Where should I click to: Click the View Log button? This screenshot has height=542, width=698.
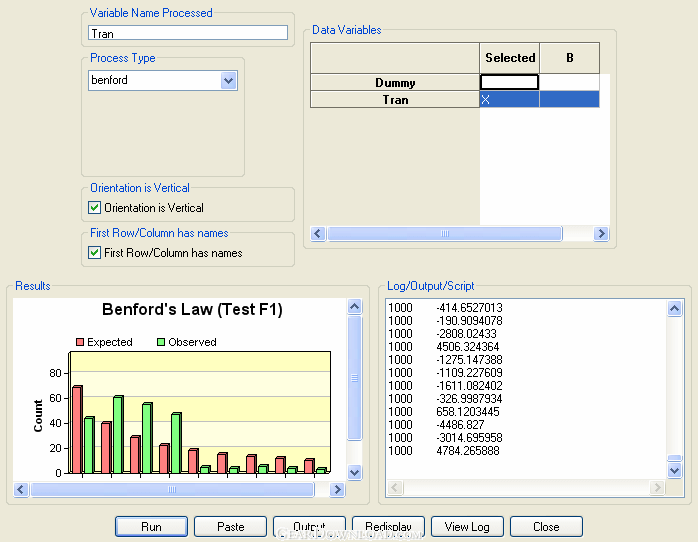(x=467, y=526)
